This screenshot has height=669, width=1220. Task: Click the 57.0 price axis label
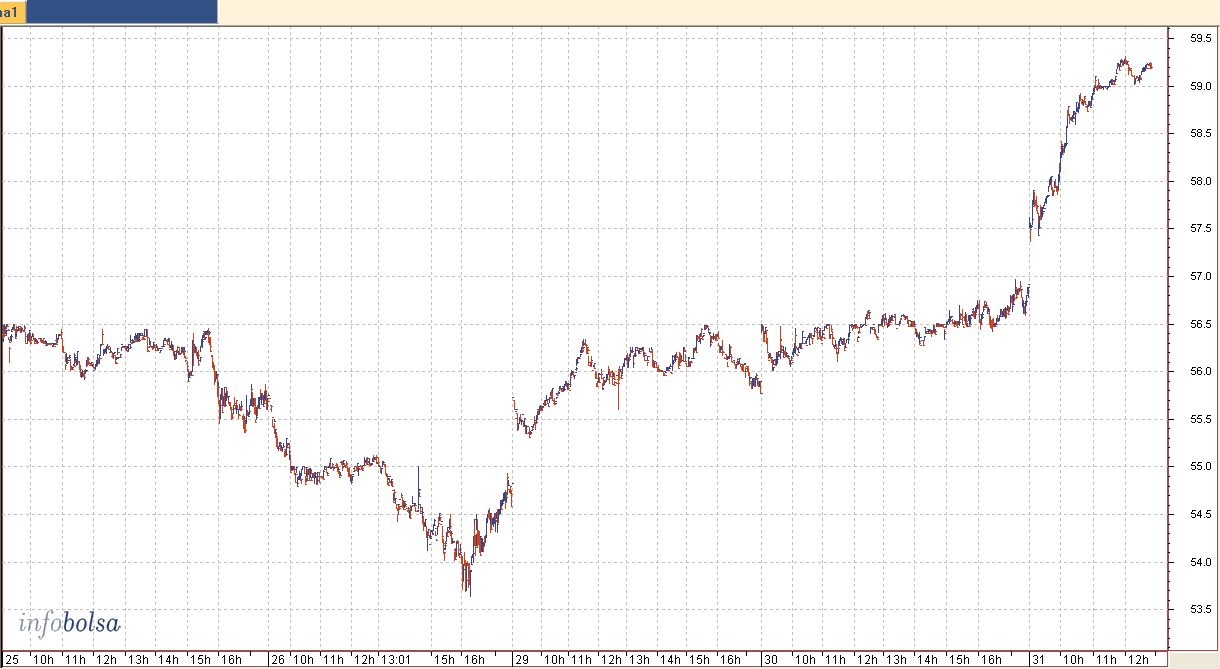[x=1201, y=277]
